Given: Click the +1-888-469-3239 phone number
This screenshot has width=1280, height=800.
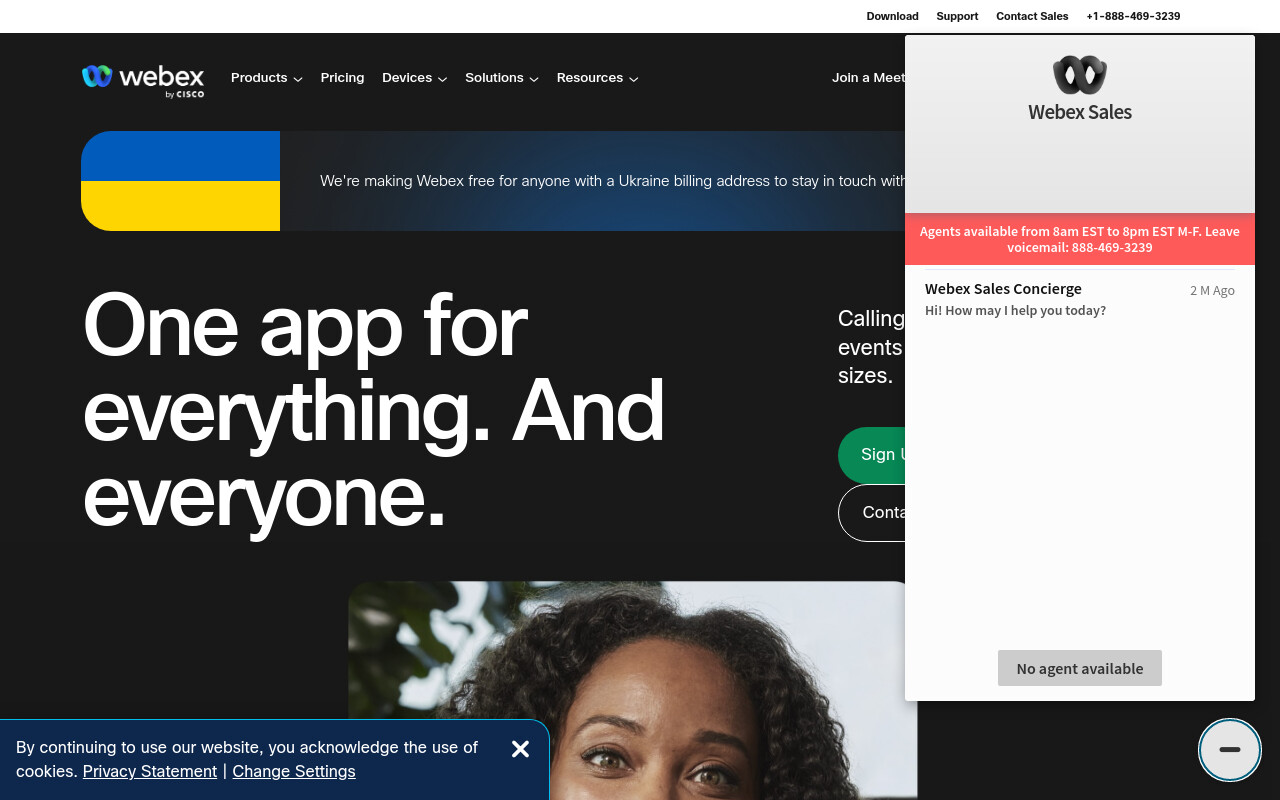Looking at the screenshot, I should 1133,16.
